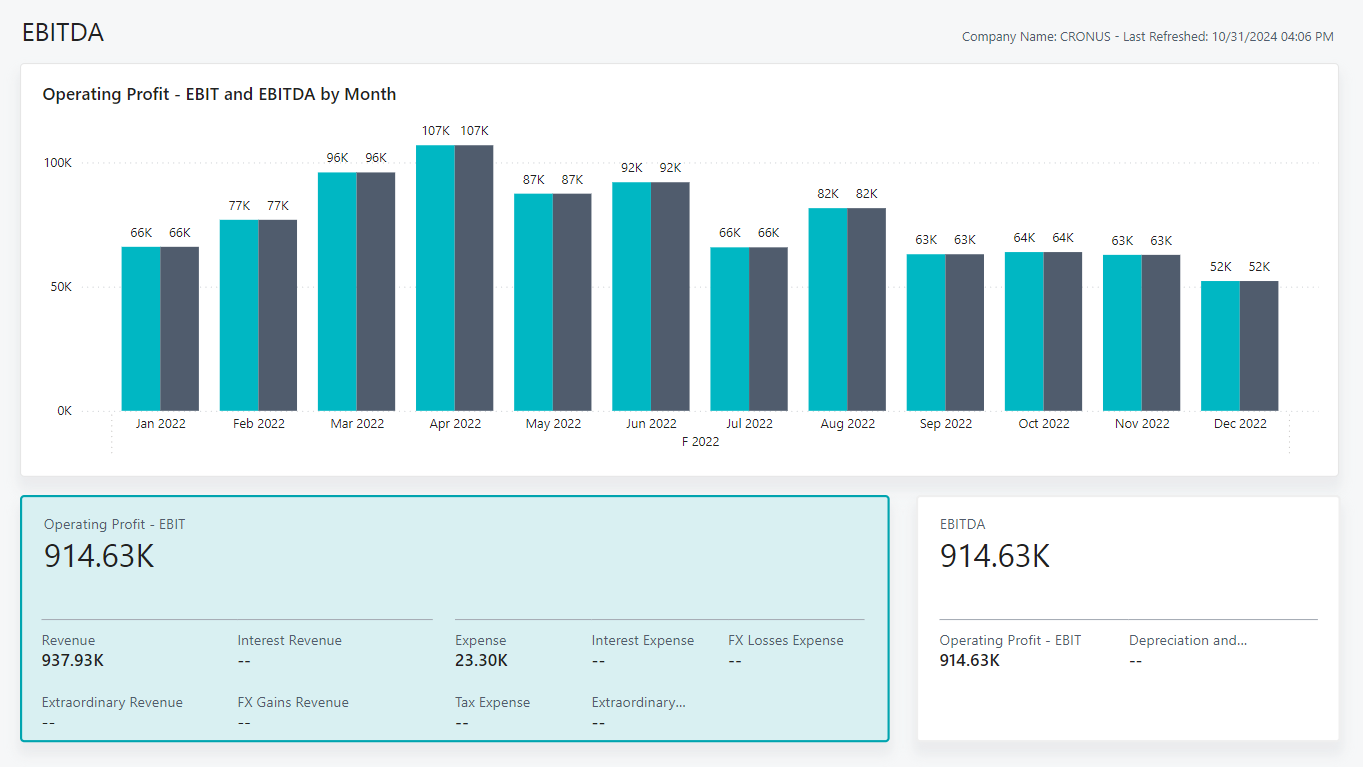Screen dimensions: 1363x767
Task: Click the 'F 2022' axis label
Action: [701, 441]
